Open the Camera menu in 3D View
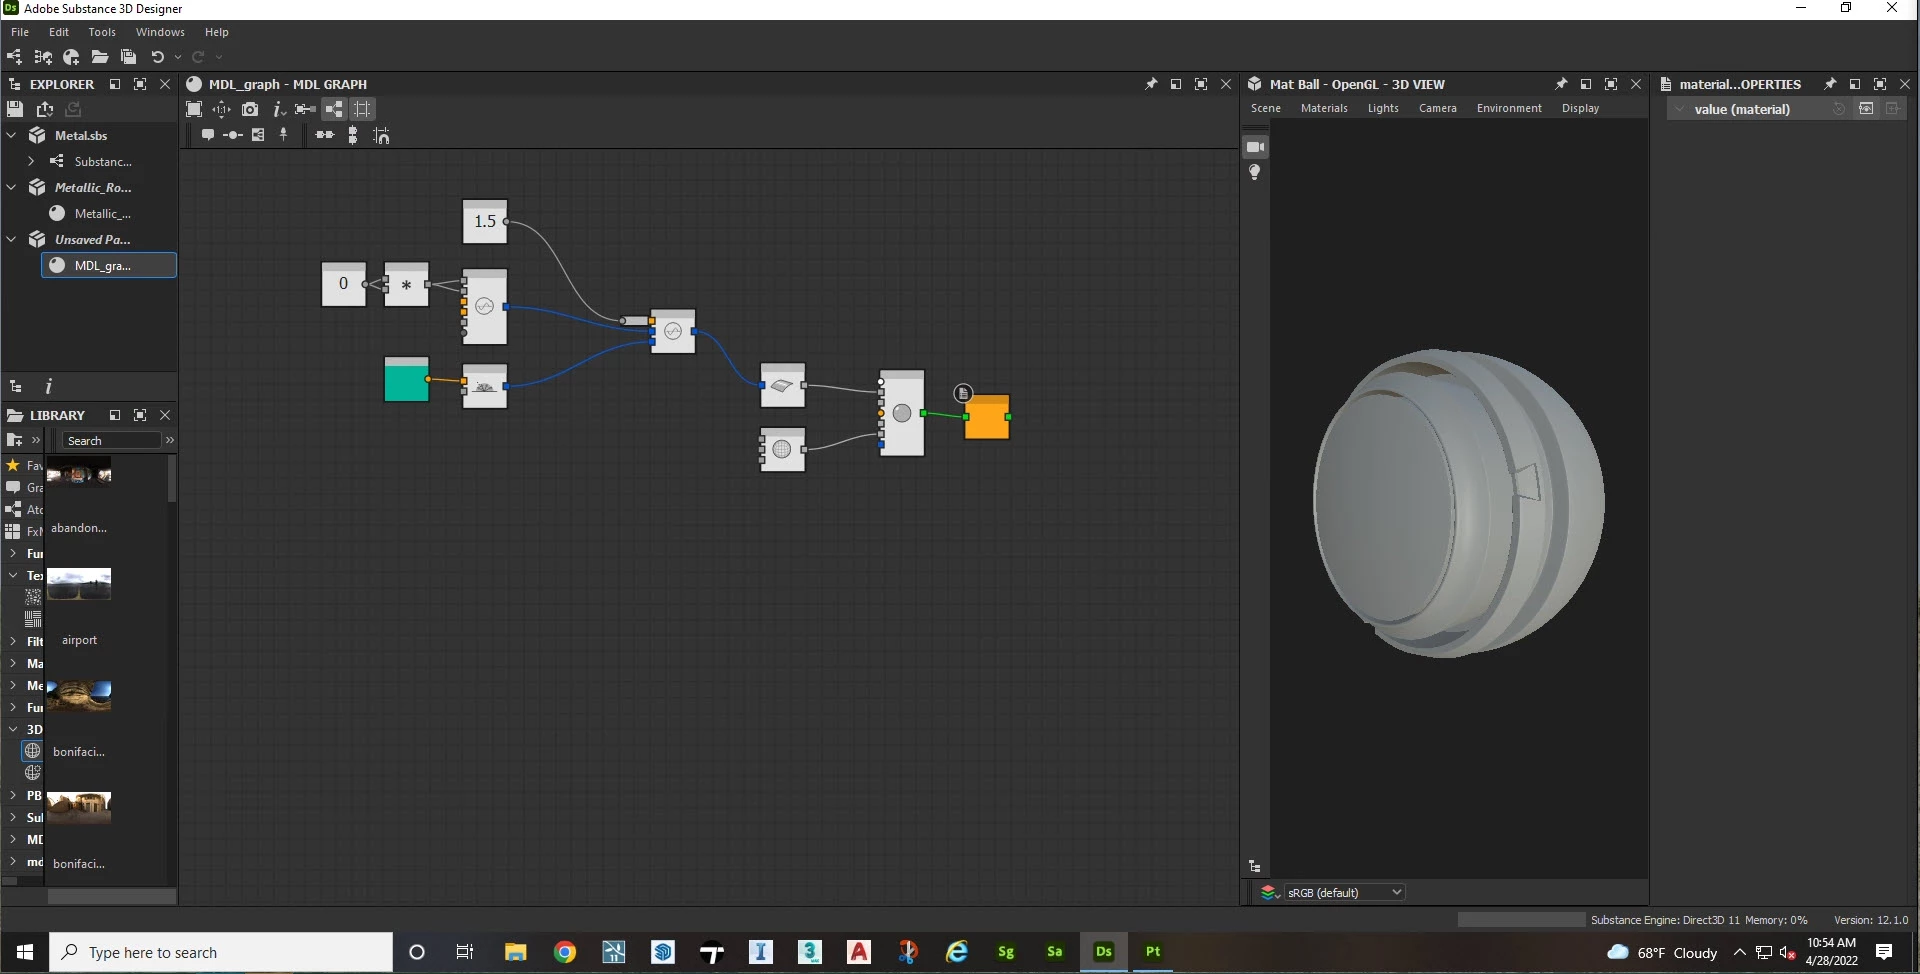The width and height of the screenshot is (1920, 974). pyautogui.click(x=1438, y=108)
